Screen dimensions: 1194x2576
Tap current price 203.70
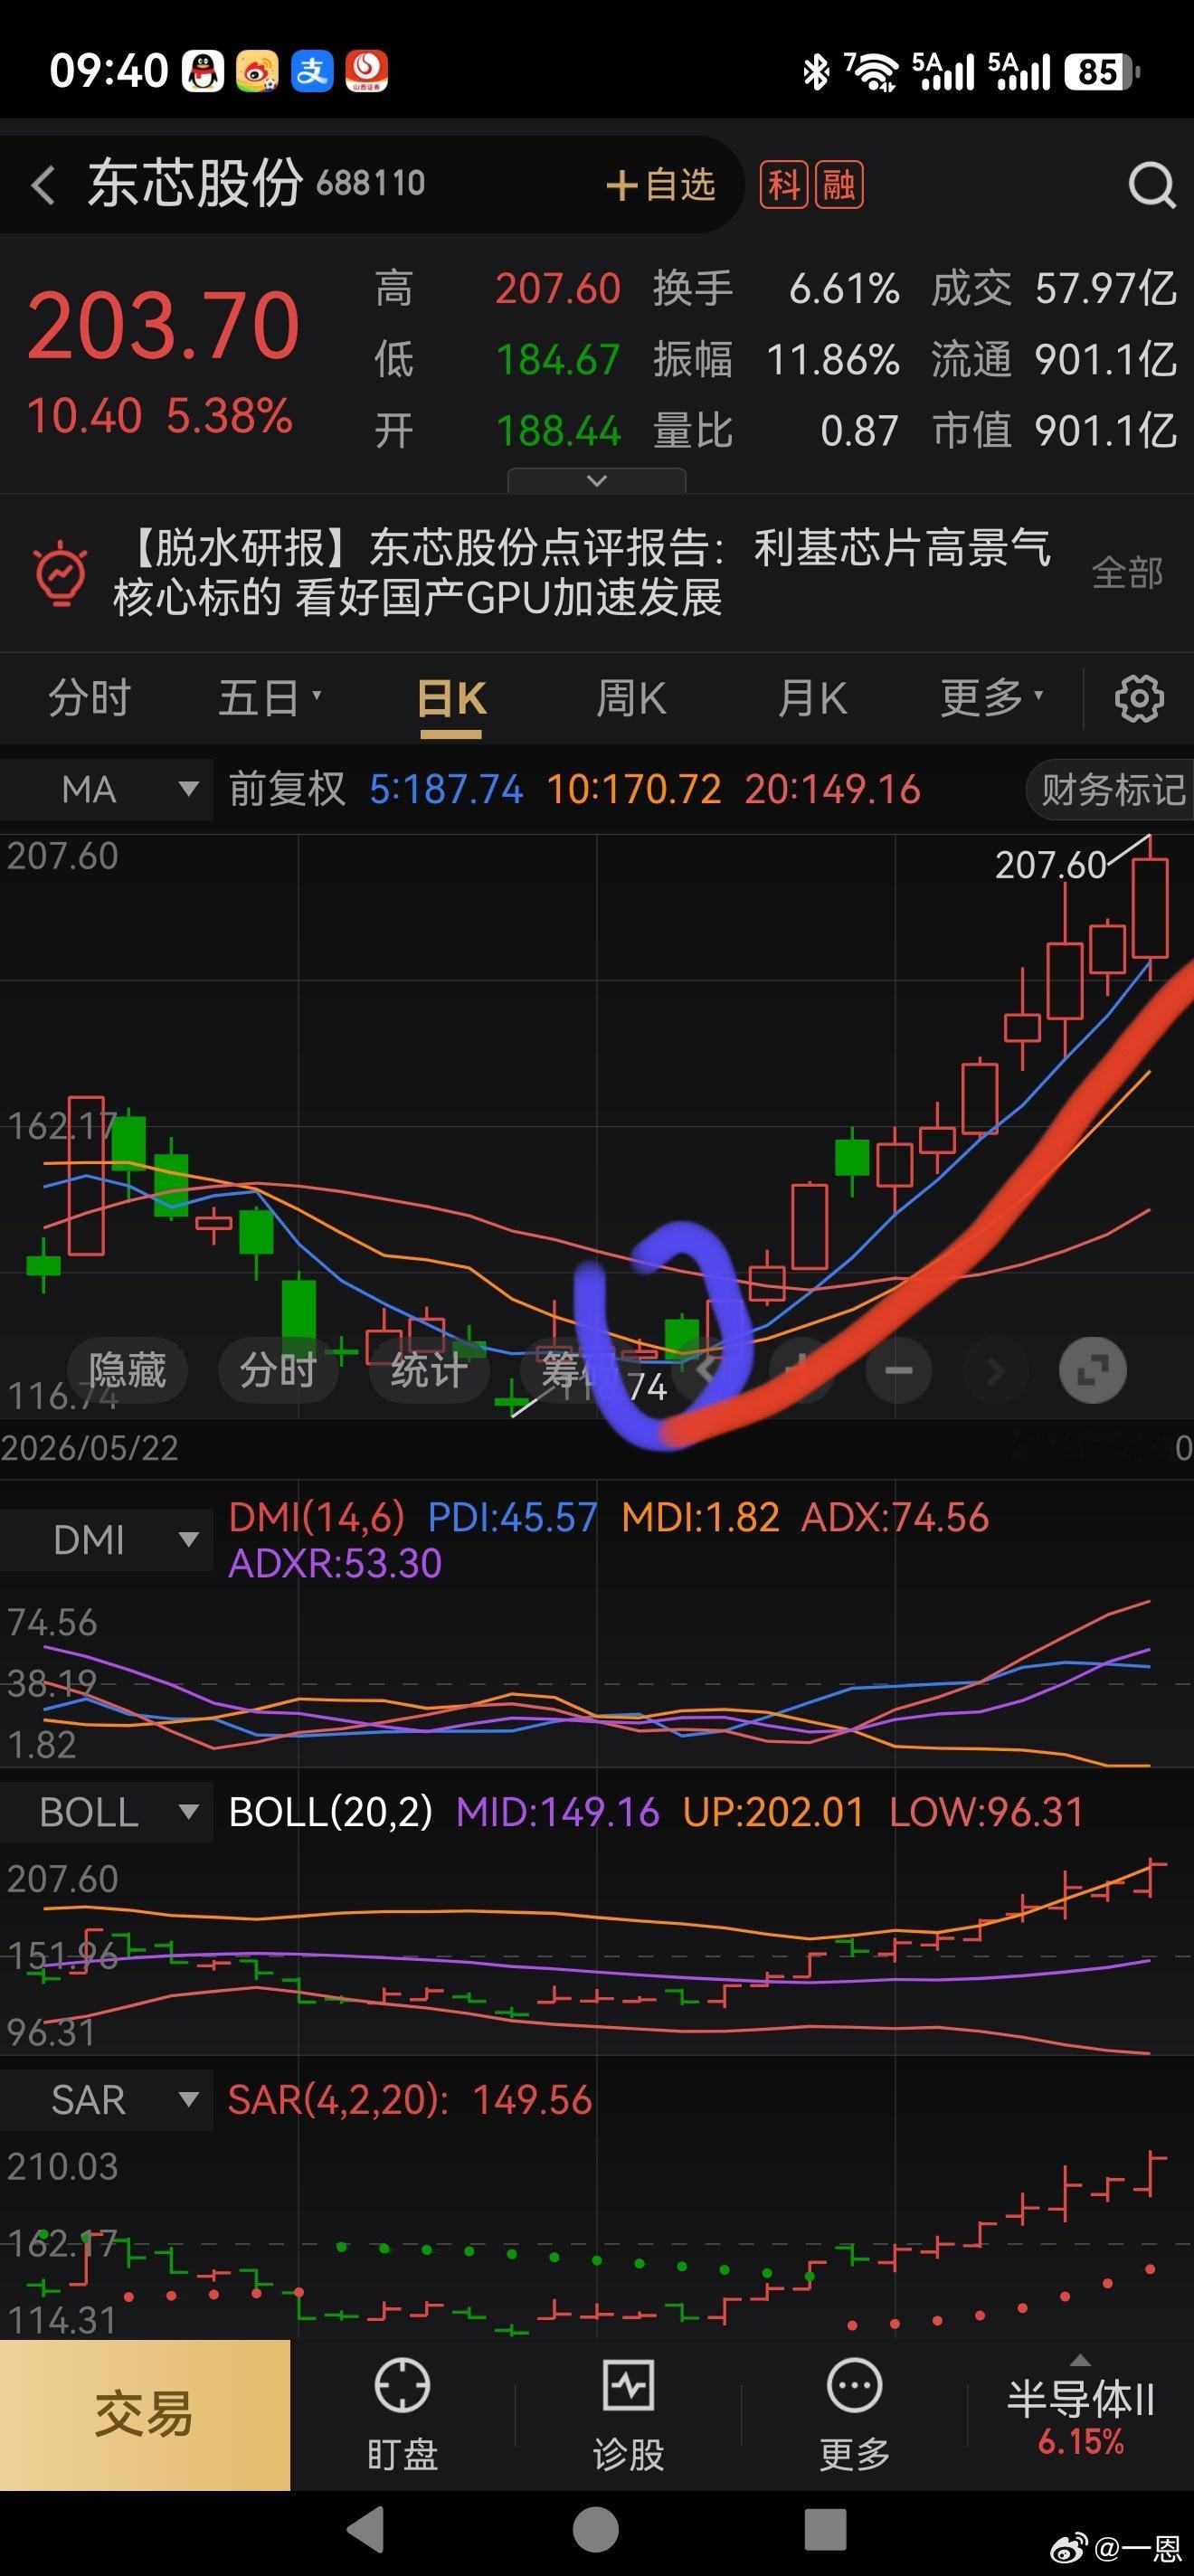point(163,325)
